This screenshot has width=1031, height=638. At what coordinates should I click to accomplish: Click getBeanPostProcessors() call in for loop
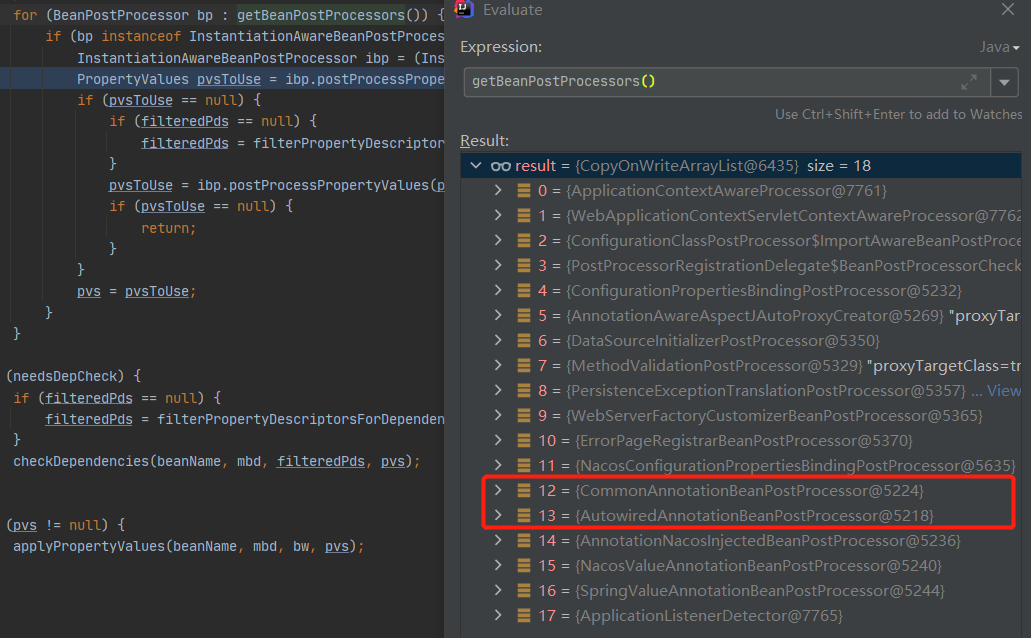[332, 15]
